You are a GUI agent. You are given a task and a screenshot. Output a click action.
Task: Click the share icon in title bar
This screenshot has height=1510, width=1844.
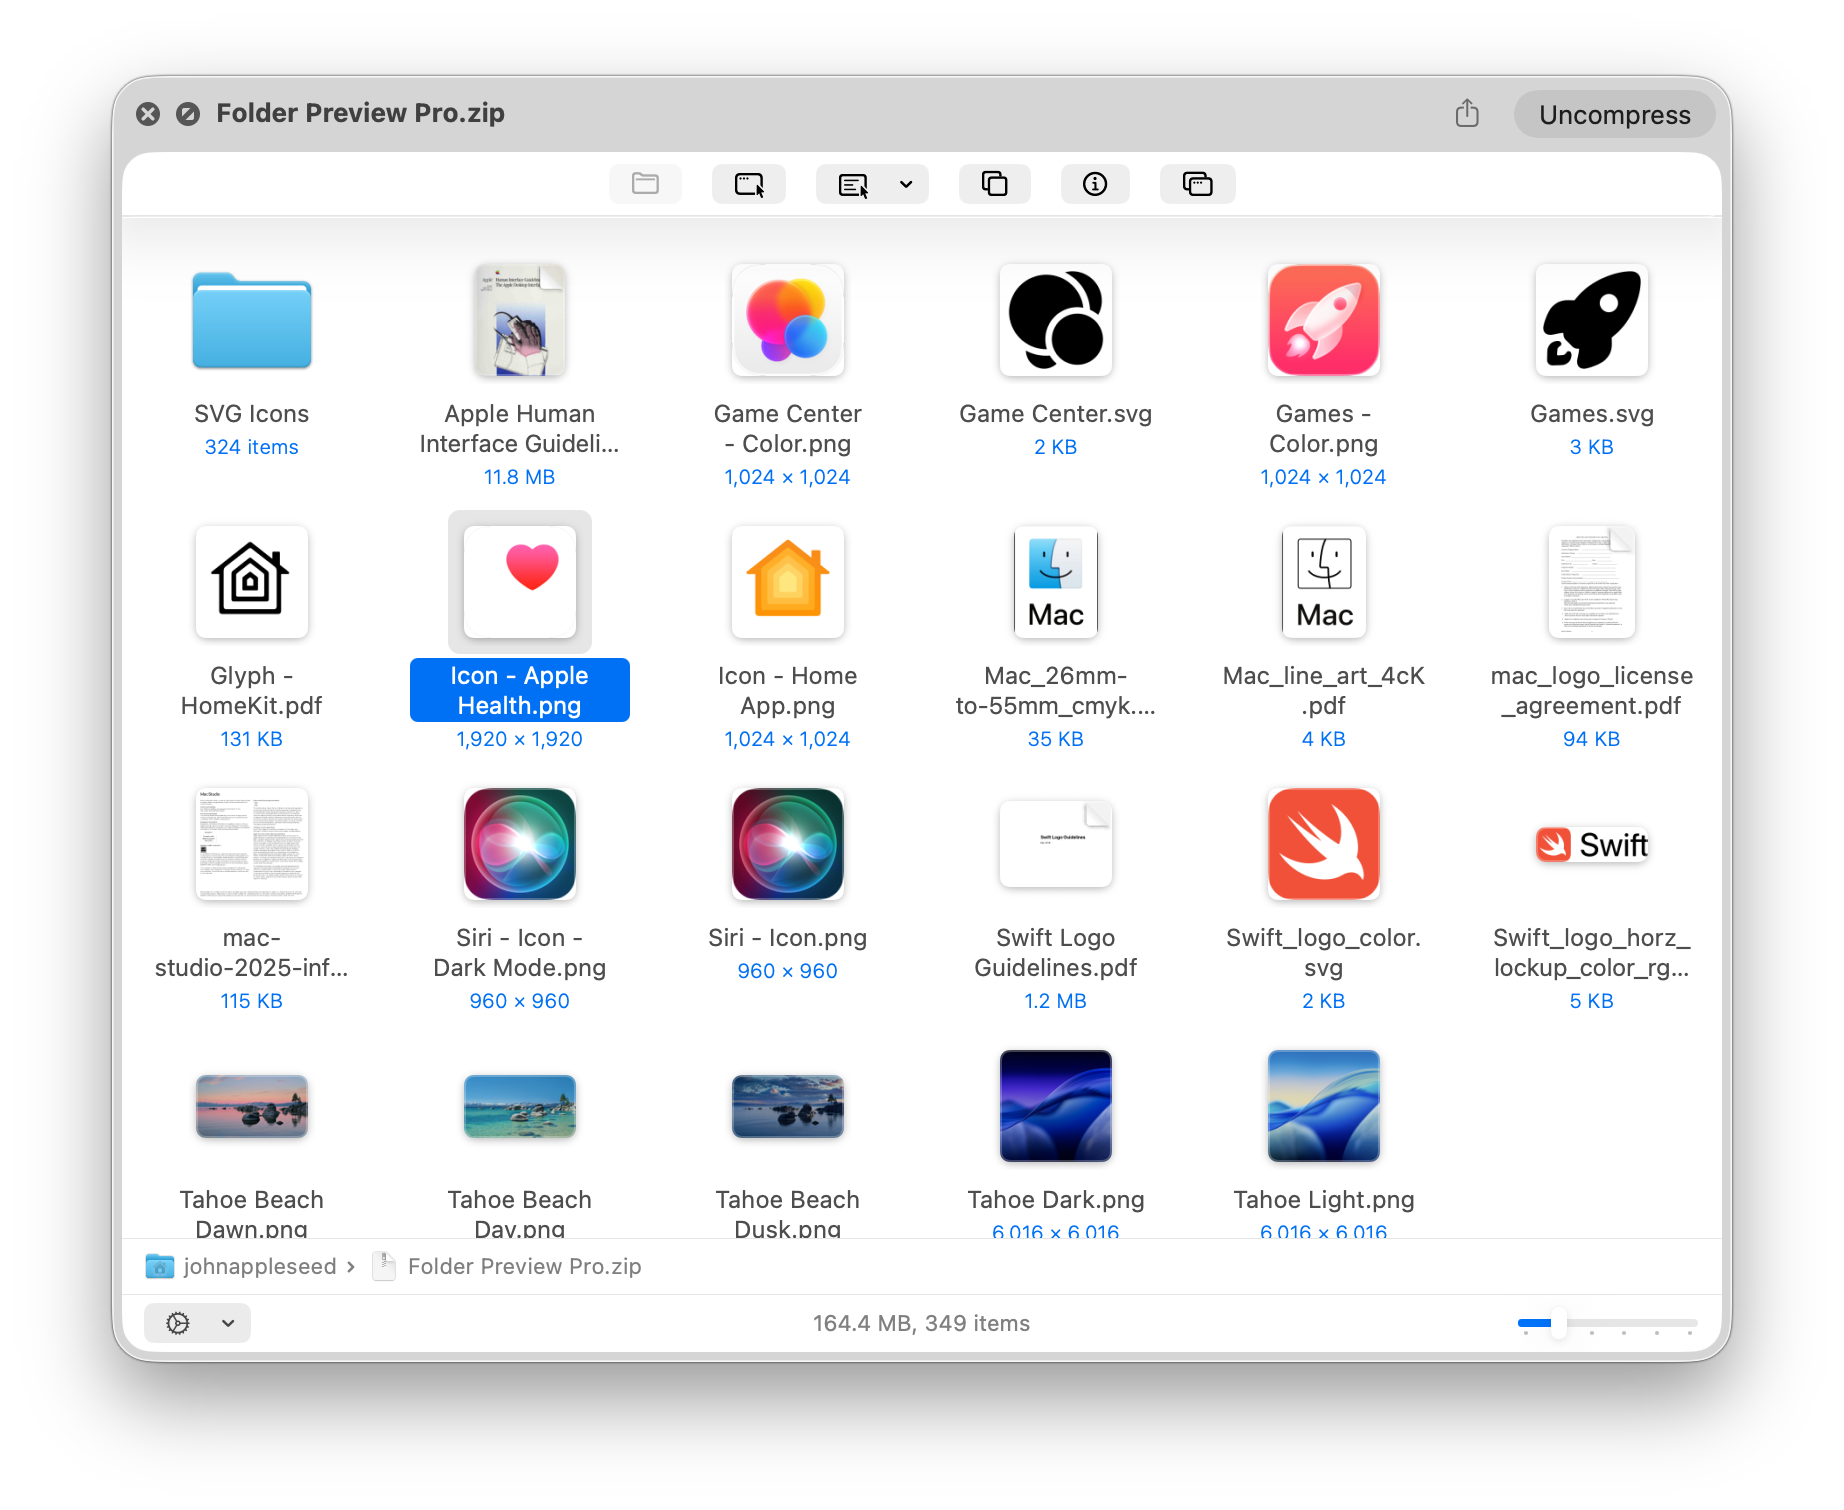tap(1466, 114)
